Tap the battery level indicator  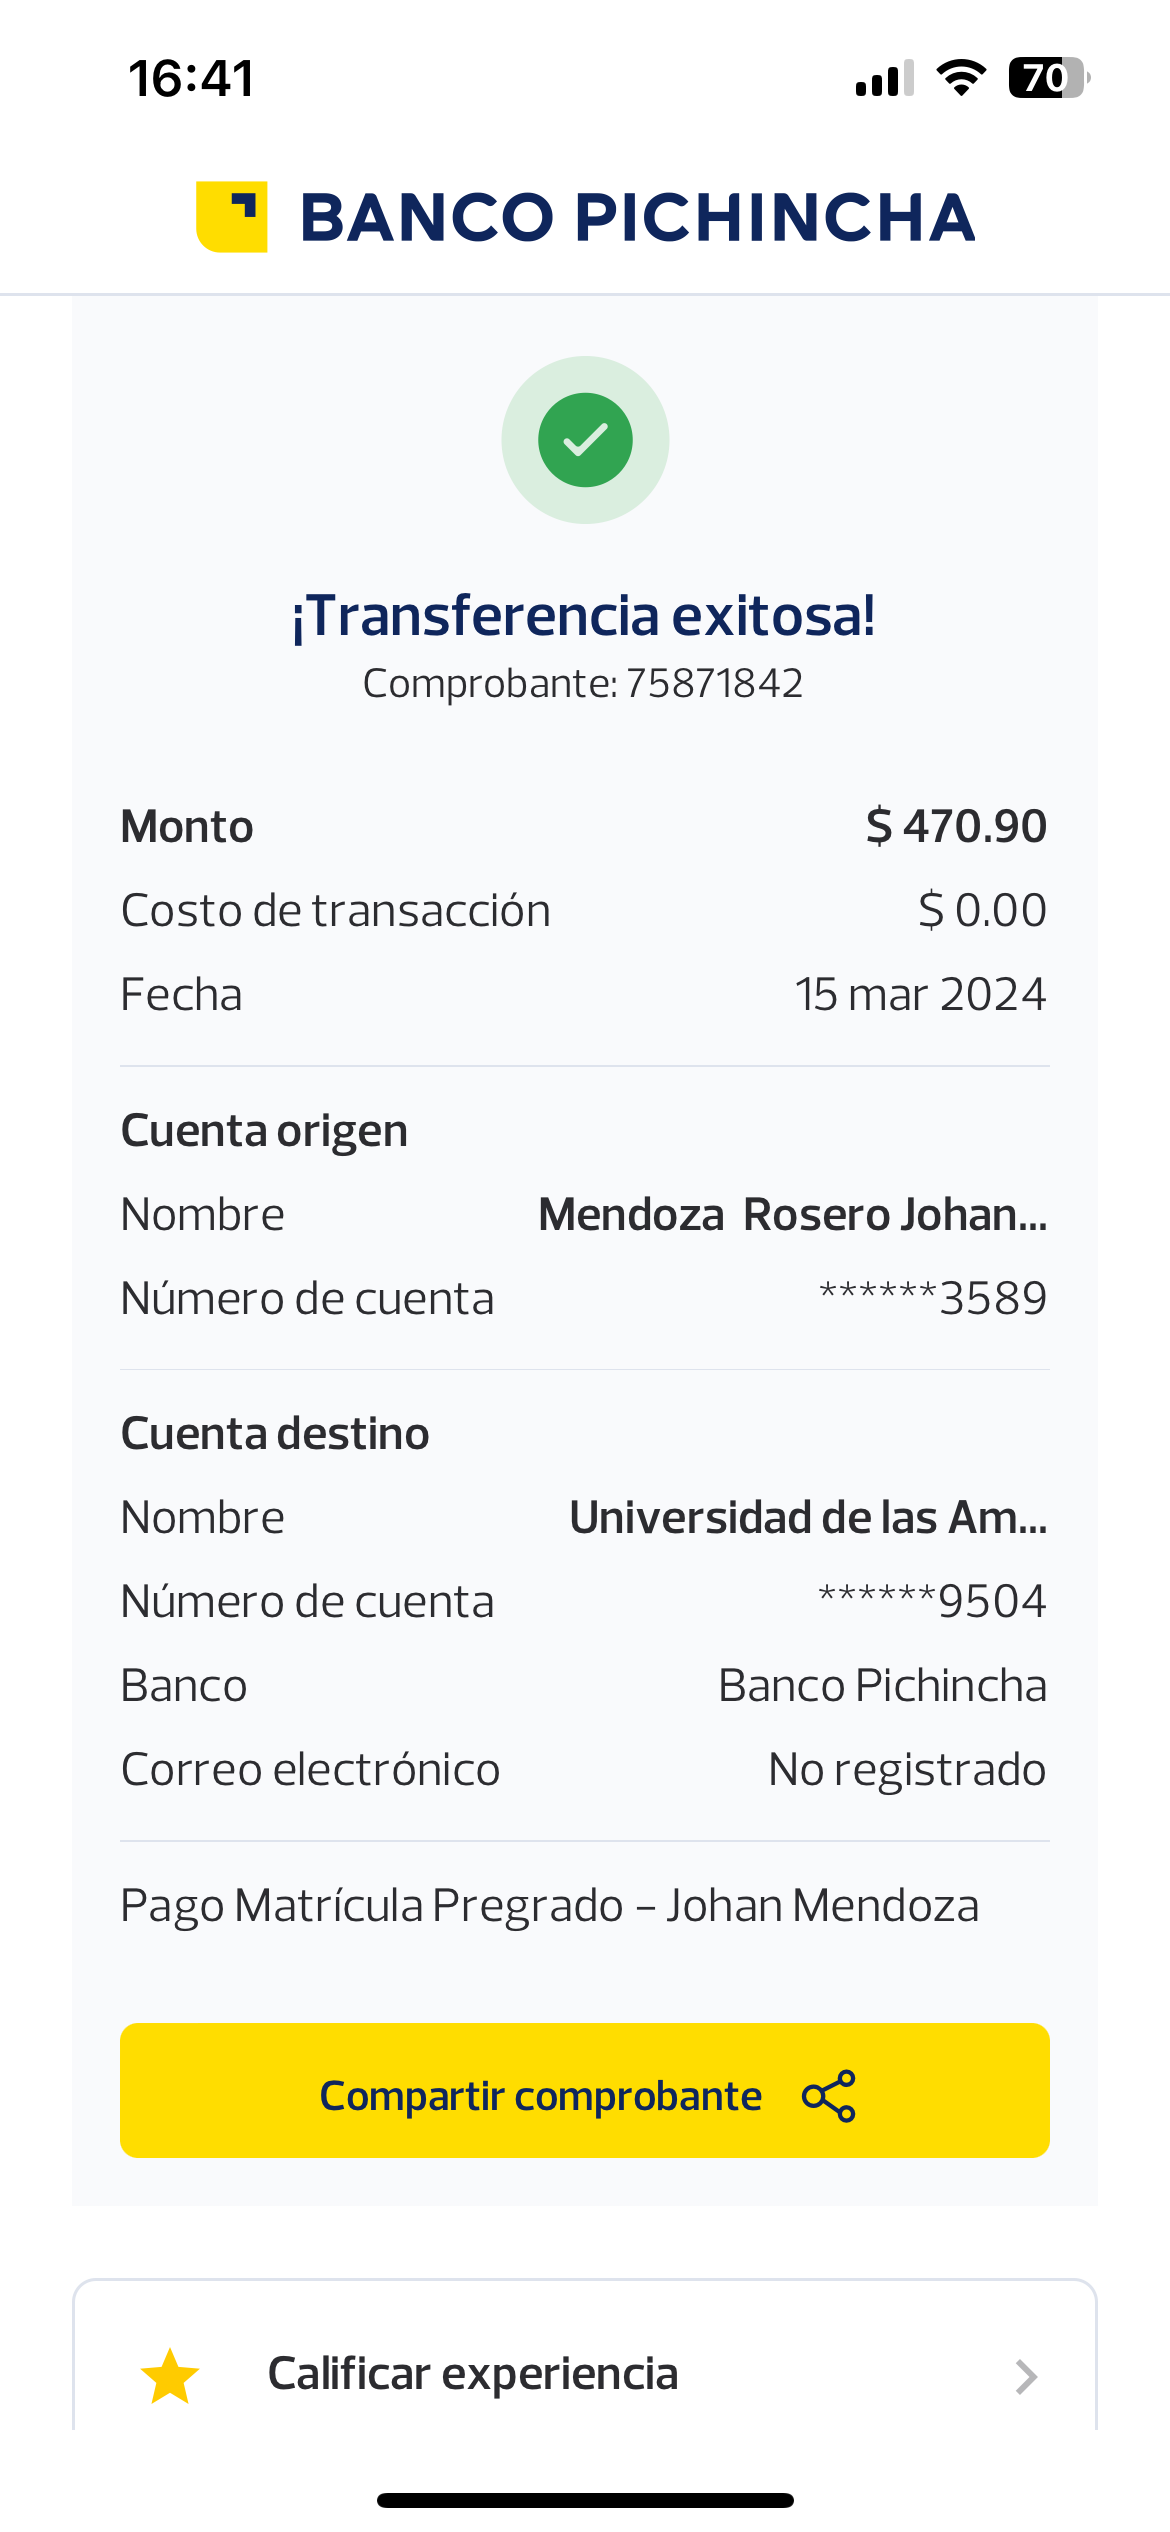pos(1048,78)
